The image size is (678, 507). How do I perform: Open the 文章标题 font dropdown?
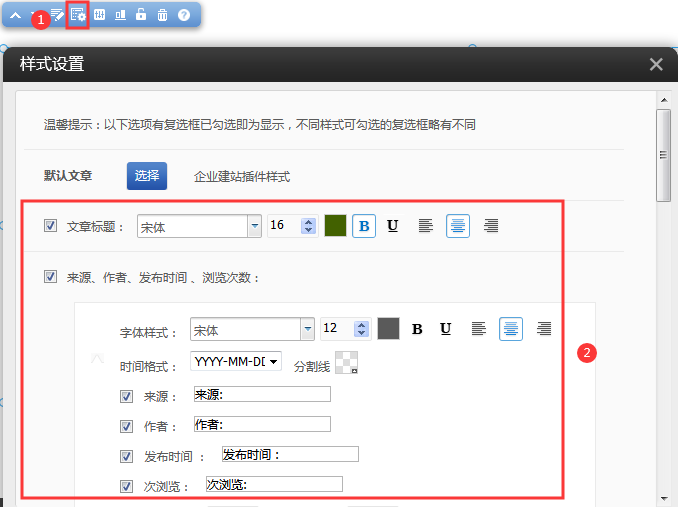pyautogui.click(x=254, y=227)
